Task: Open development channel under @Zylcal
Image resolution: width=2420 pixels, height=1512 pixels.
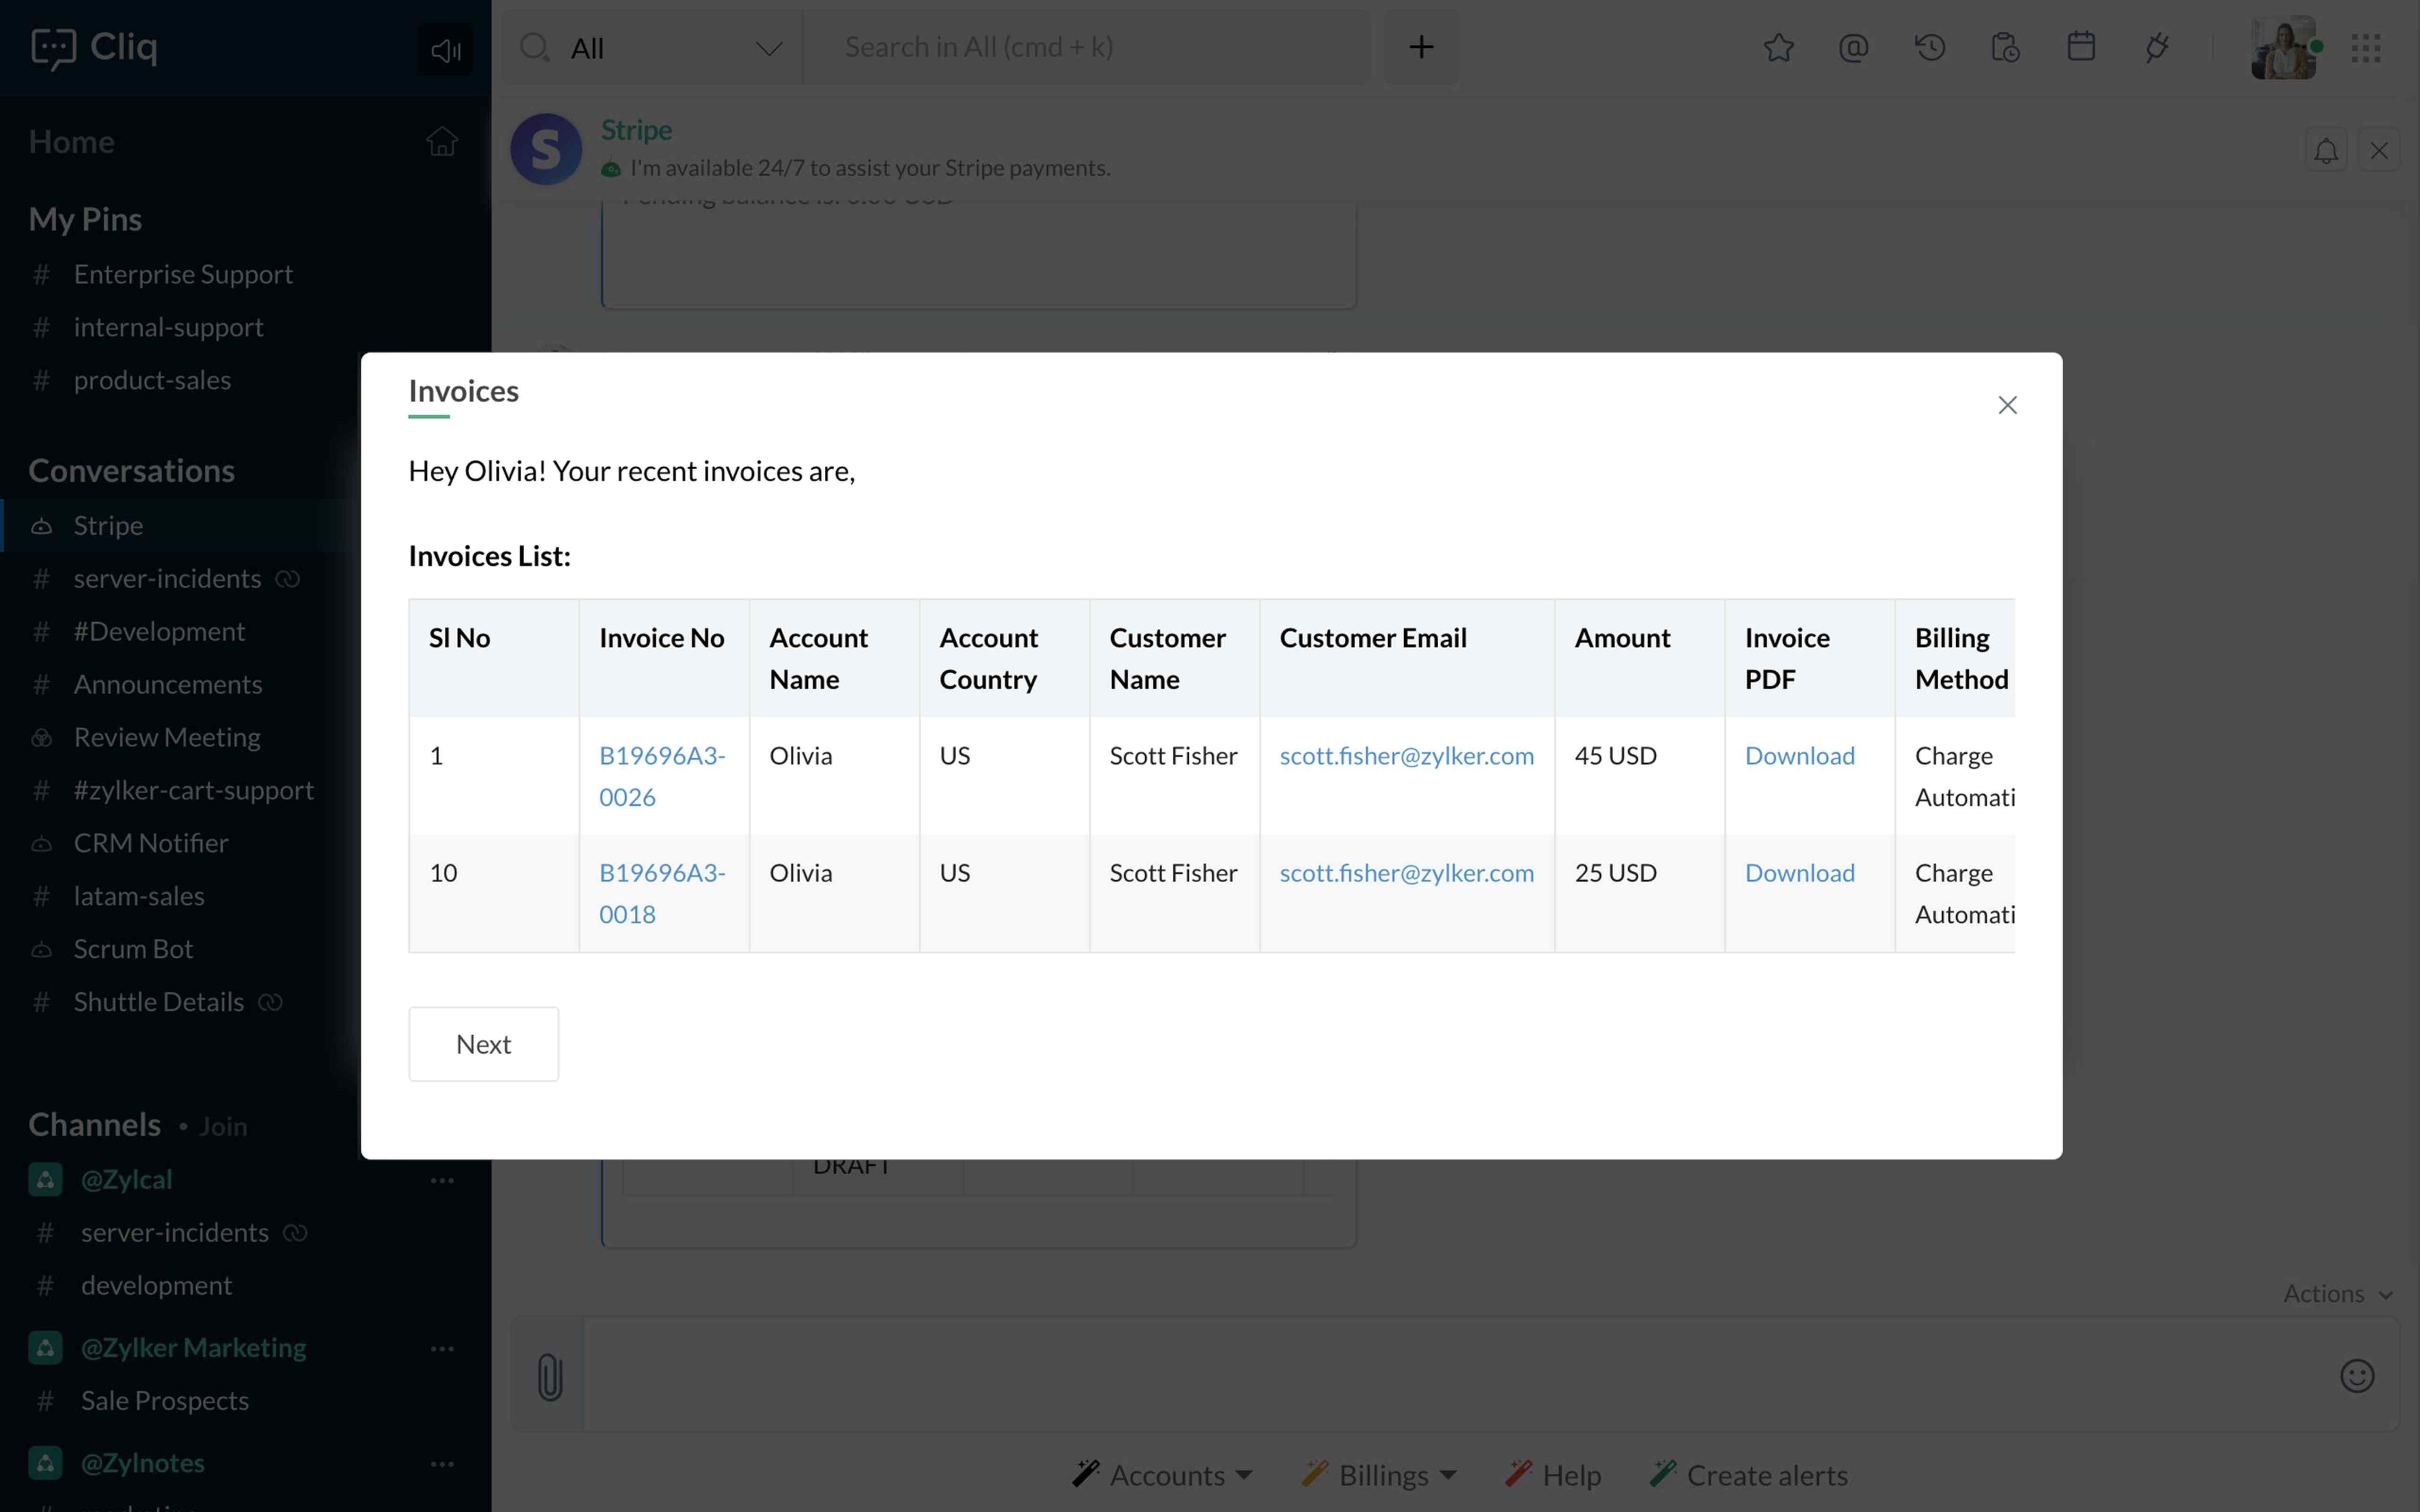Action: 156,1285
